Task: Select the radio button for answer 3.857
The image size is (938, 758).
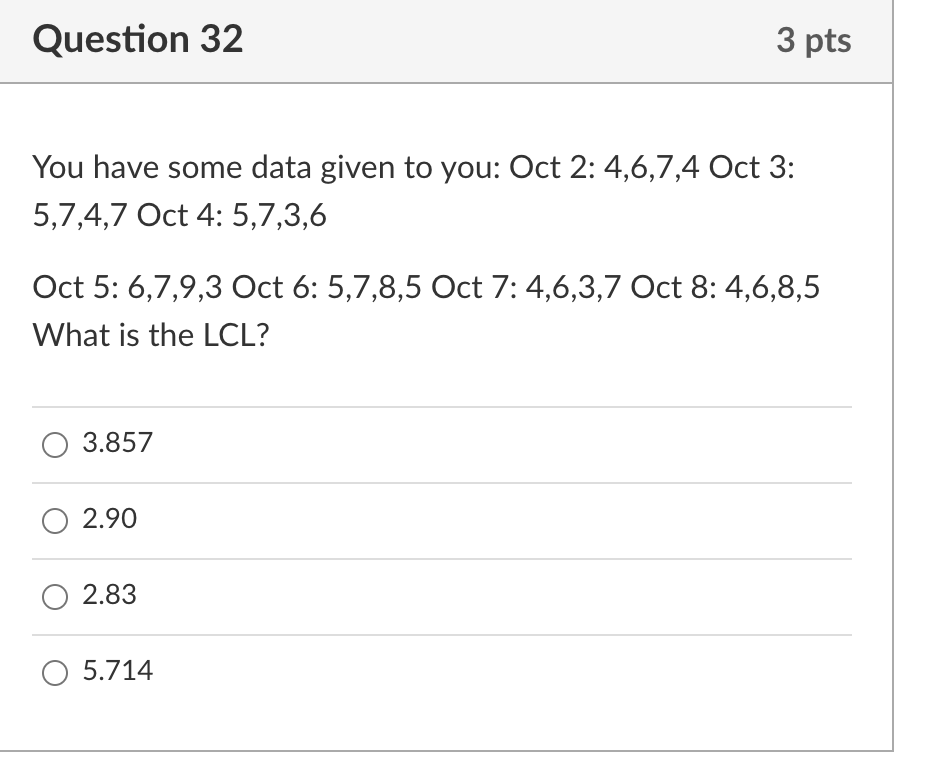Action: (55, 443)
